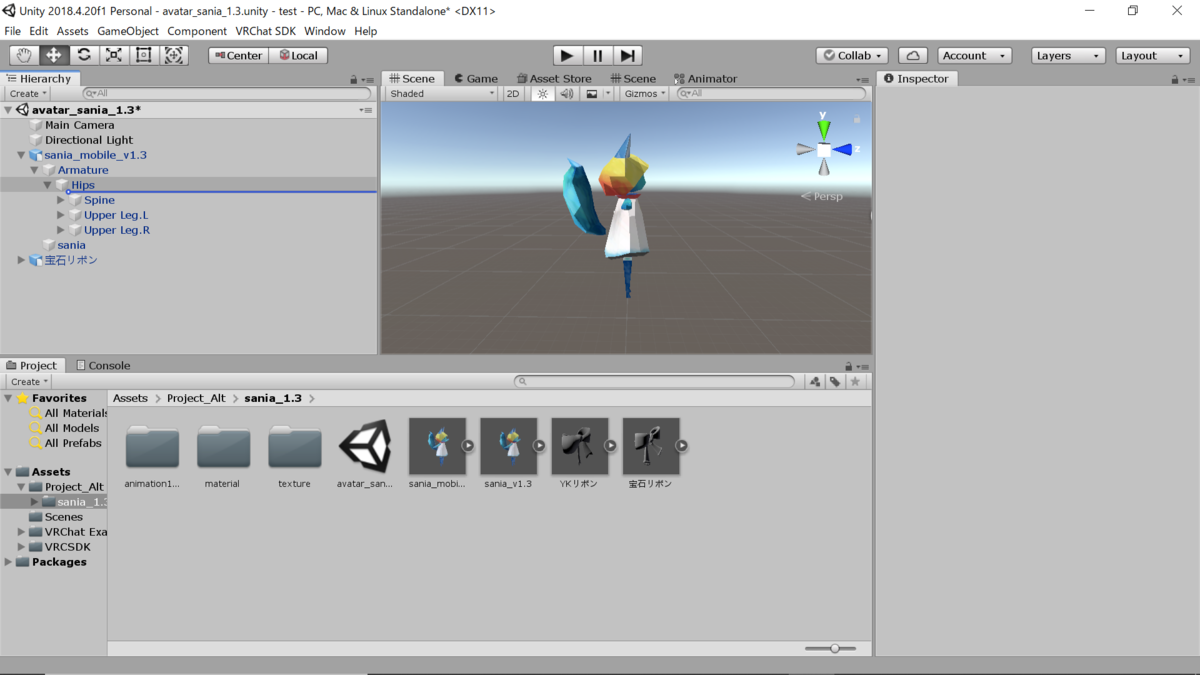Expand the Upper Leg.L node
This screenshot has height=675, width=1200.
(61, 215)
